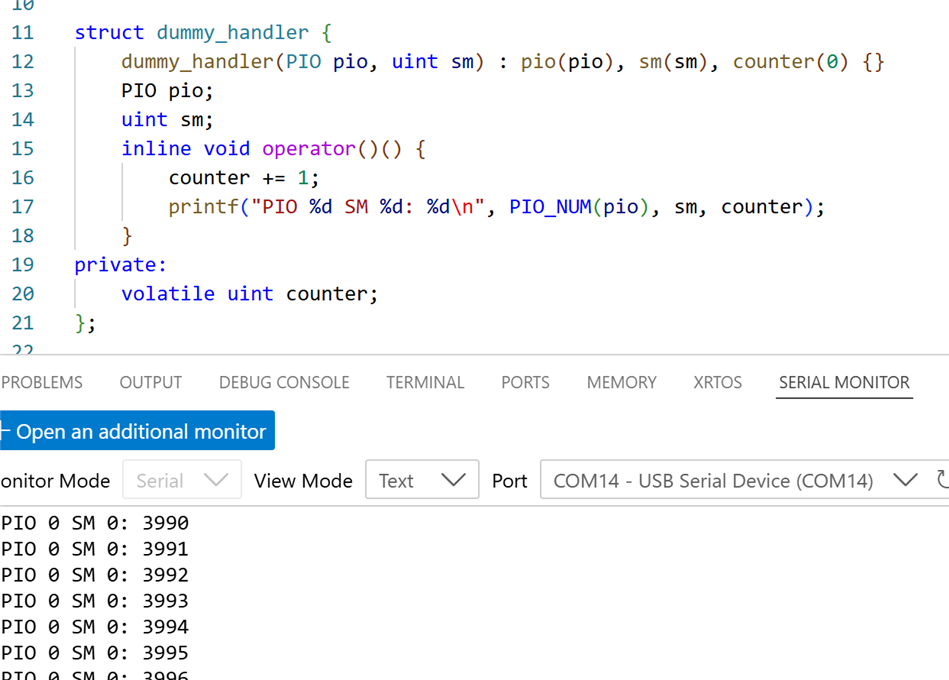Image resolution: width=949 pixels, height=680 pixels.
Task: Open the OUTPUT panel tab
Action: tap(150, 382)
